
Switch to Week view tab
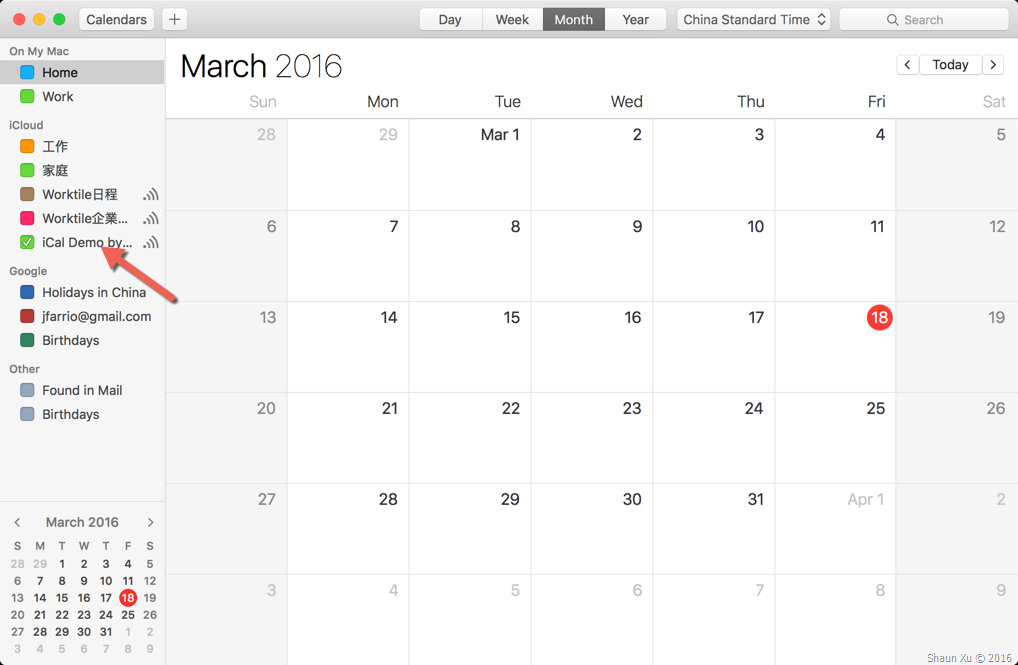[512, 19]
